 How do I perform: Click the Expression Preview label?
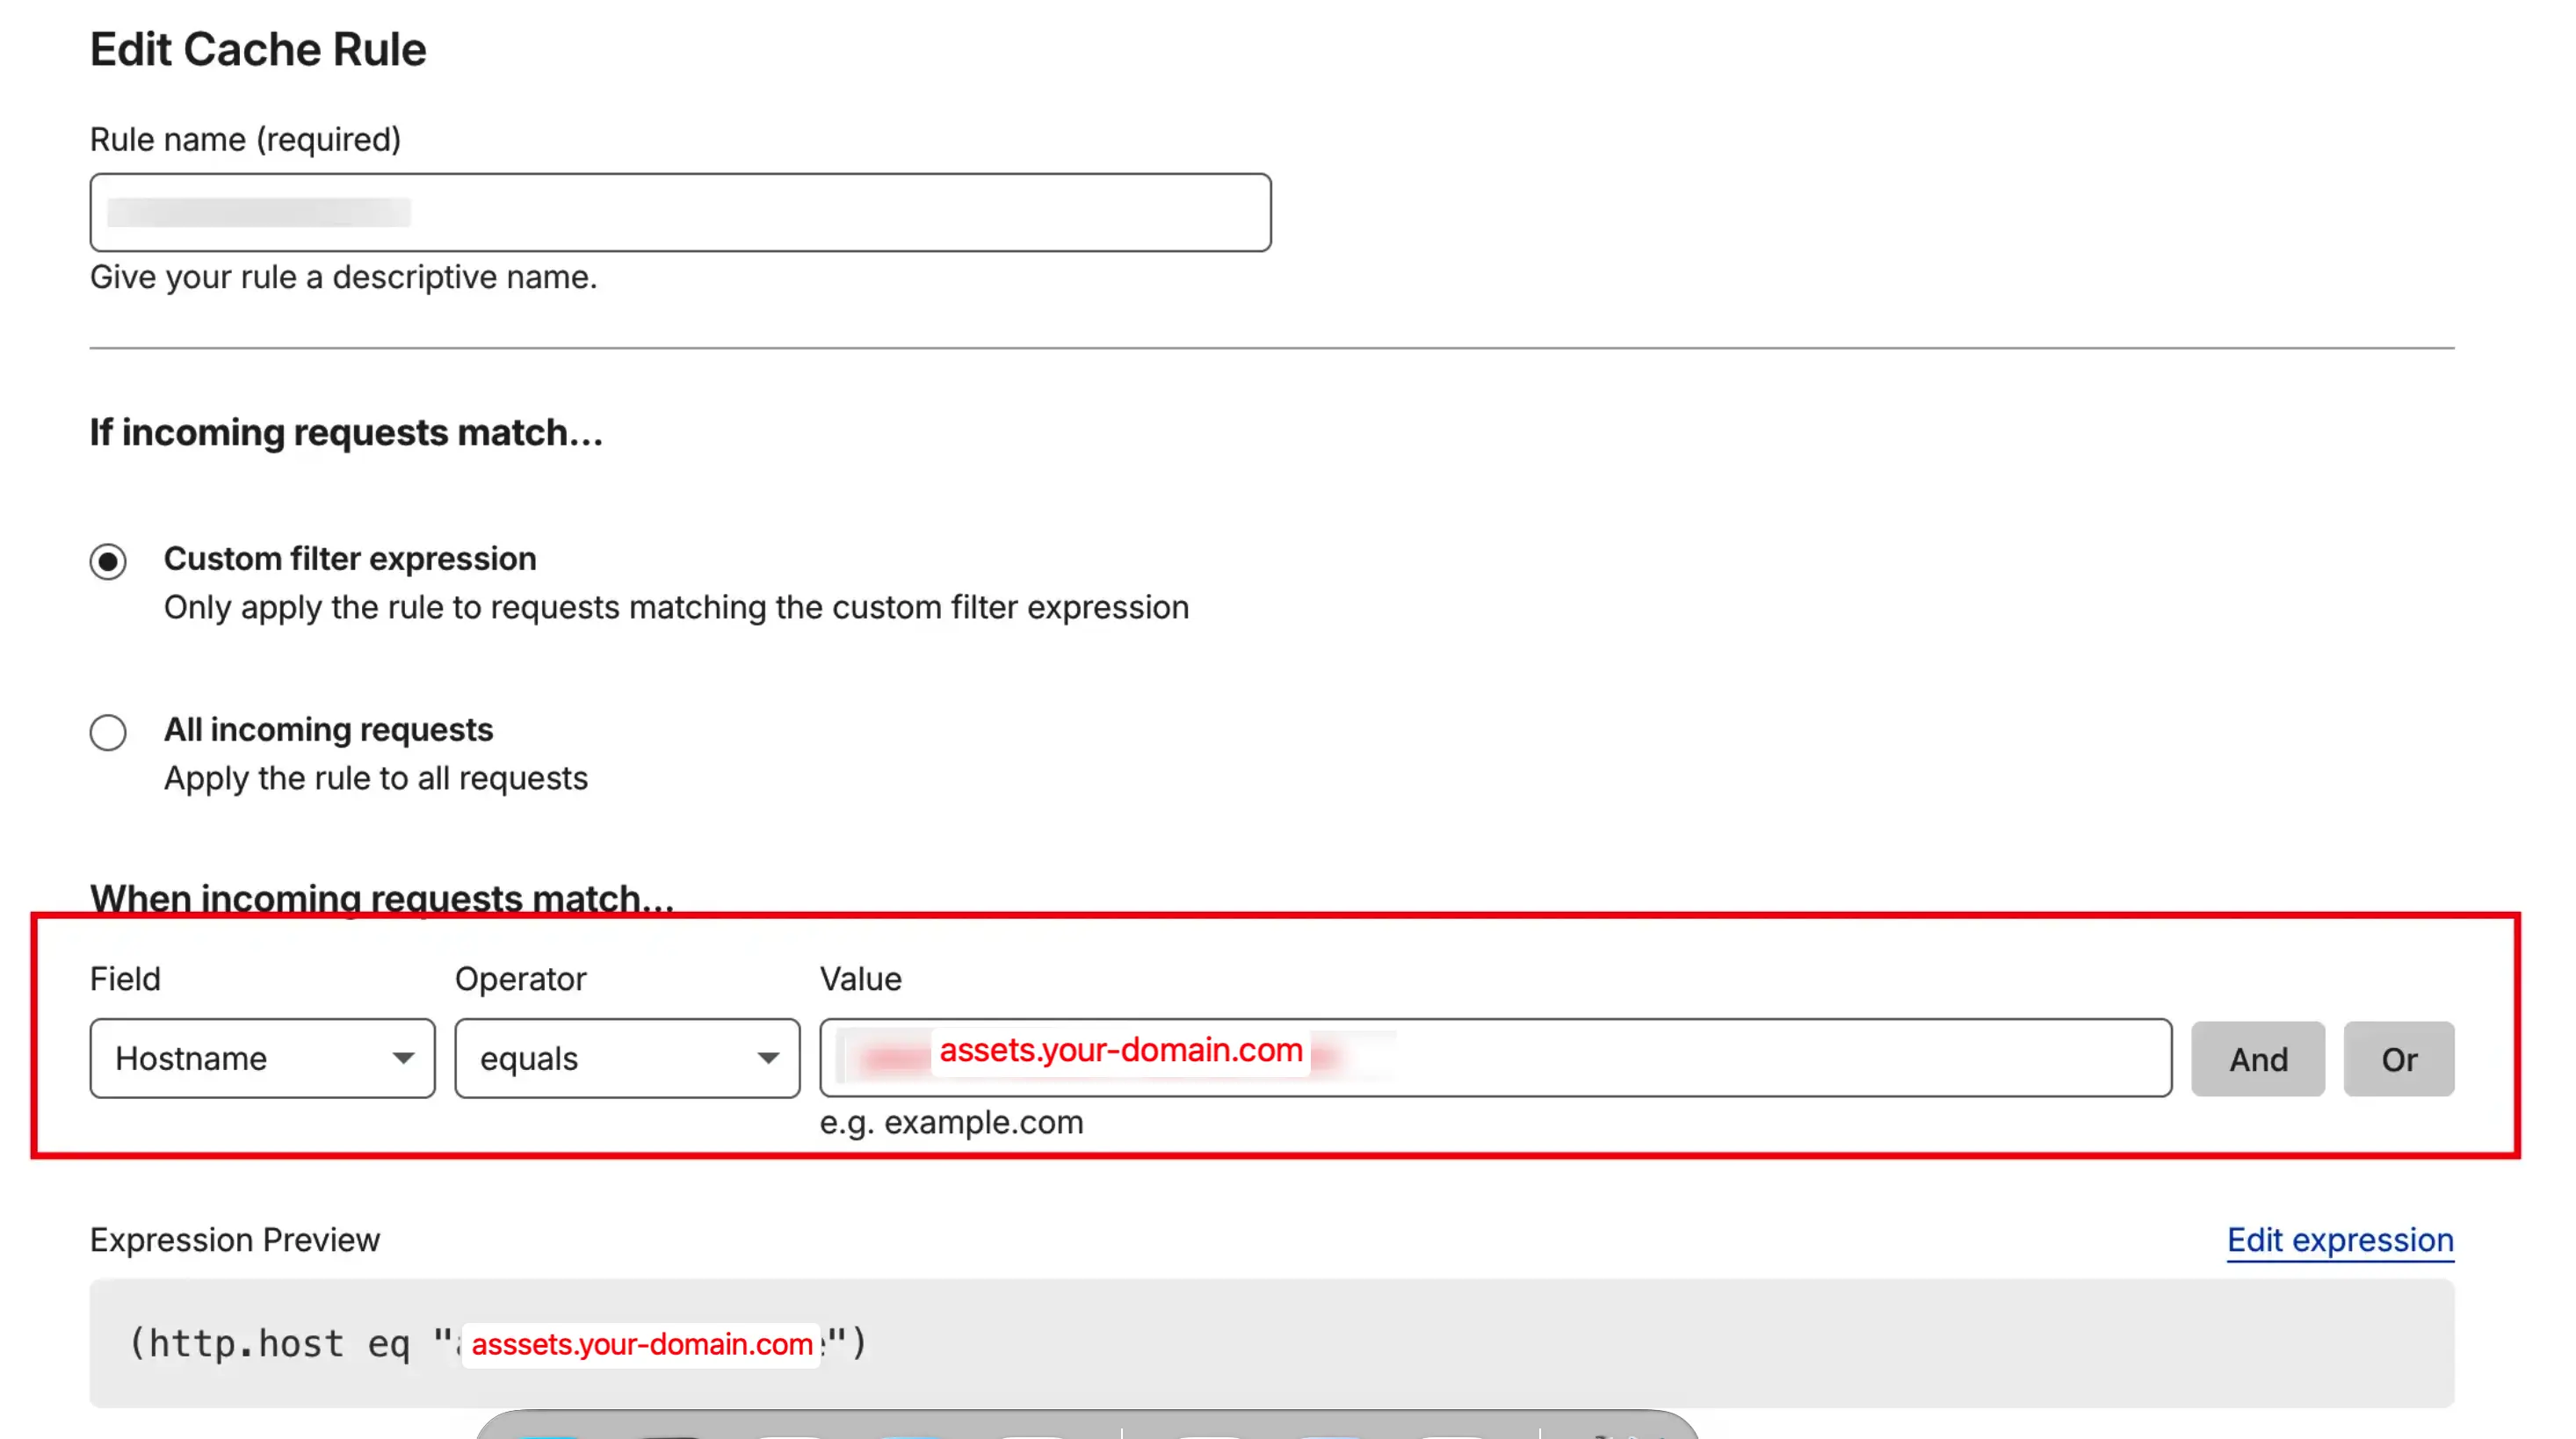click(235, 1240)
